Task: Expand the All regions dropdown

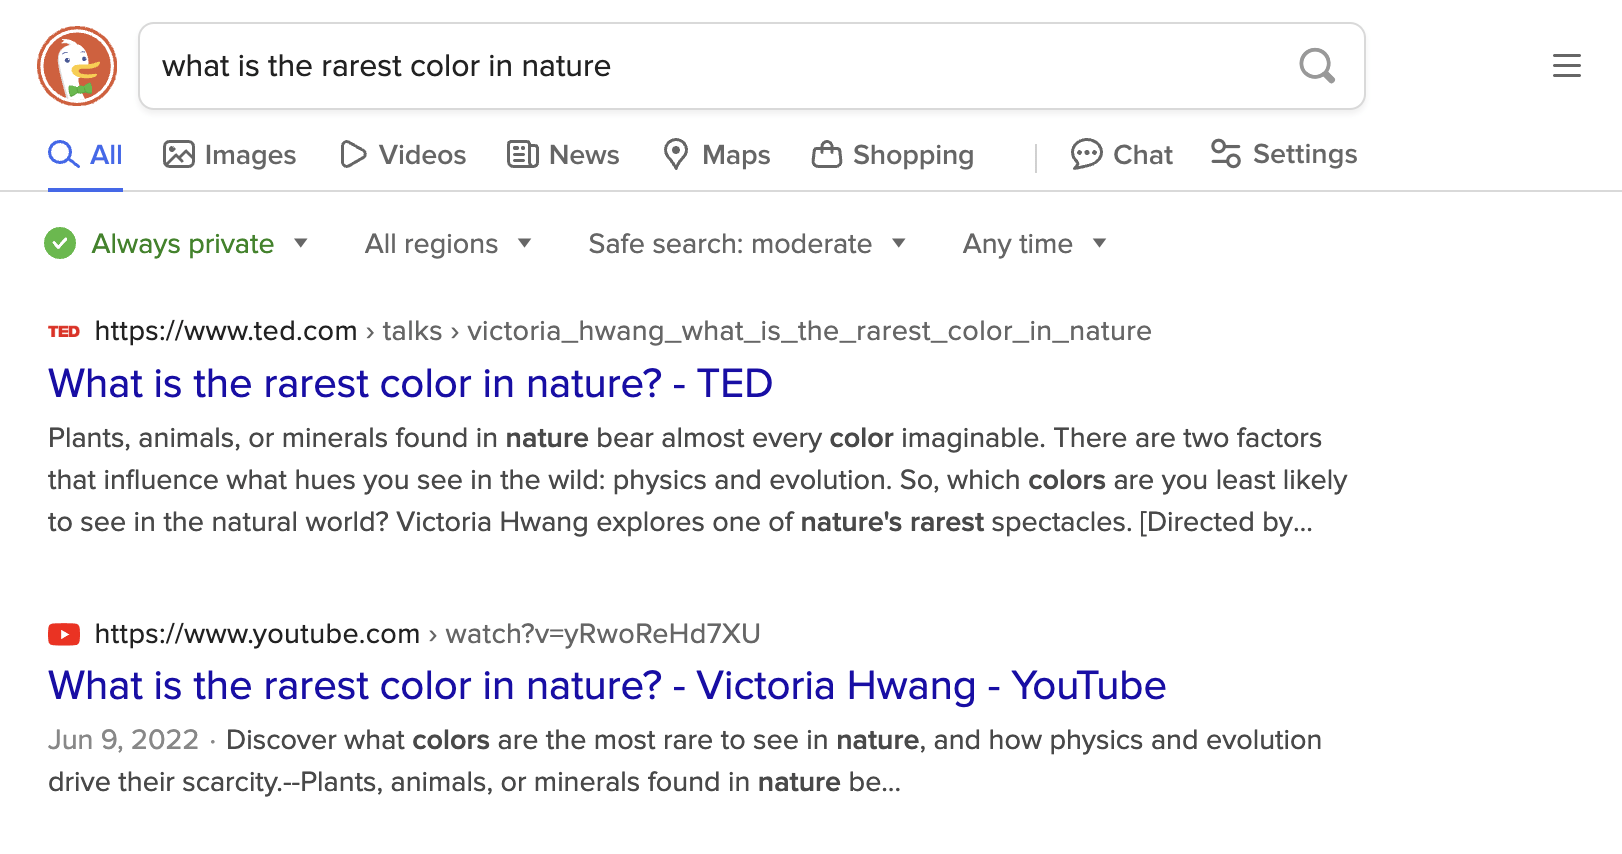Action: [x=448, y=244]
